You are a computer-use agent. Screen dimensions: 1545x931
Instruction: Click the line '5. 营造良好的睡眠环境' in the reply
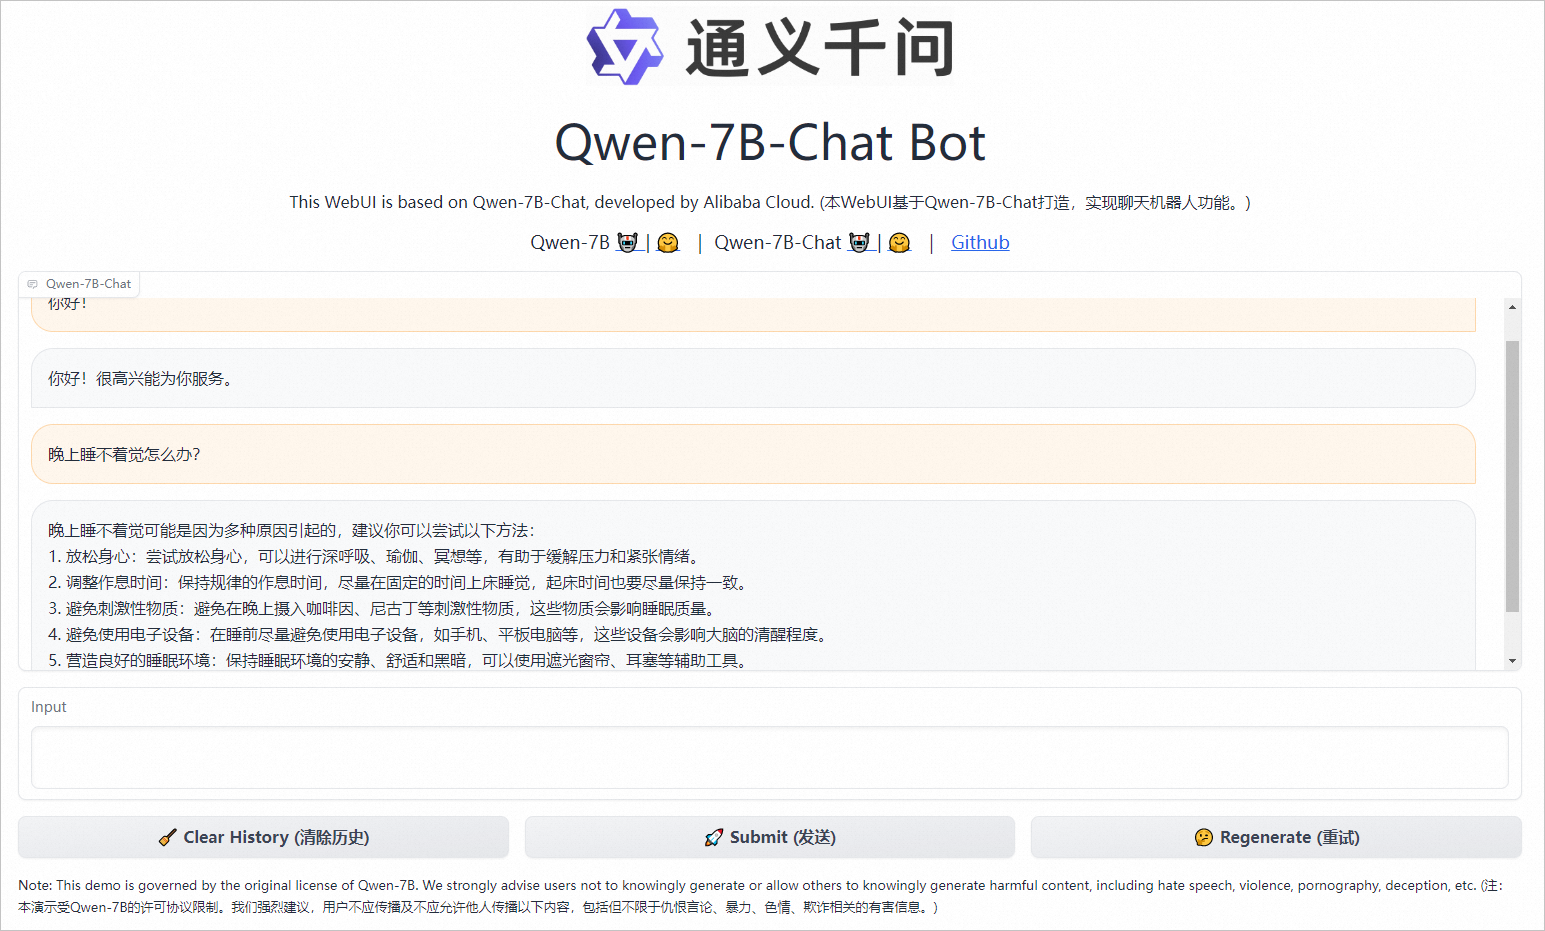tap(400, 660)
